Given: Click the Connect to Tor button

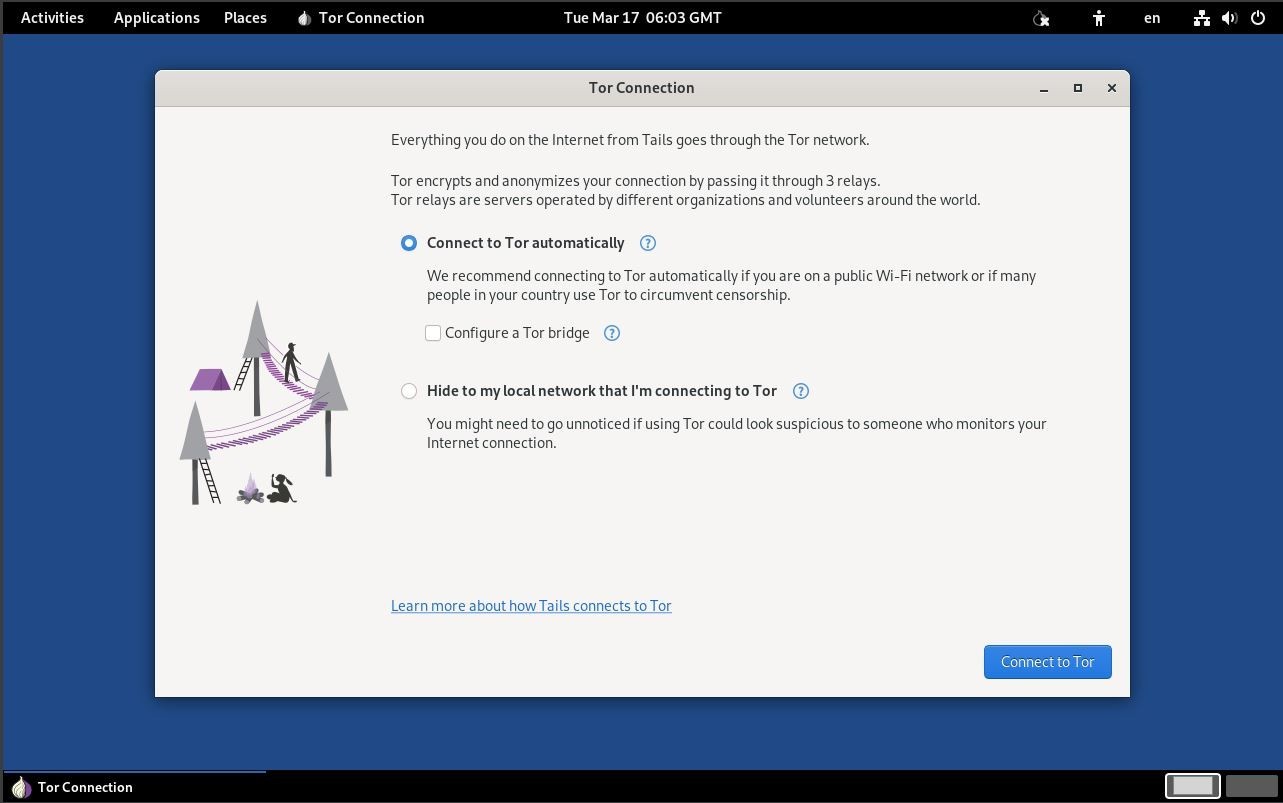Looking at the screenshot, I should pyautogui.click(x=1048, y=662).
